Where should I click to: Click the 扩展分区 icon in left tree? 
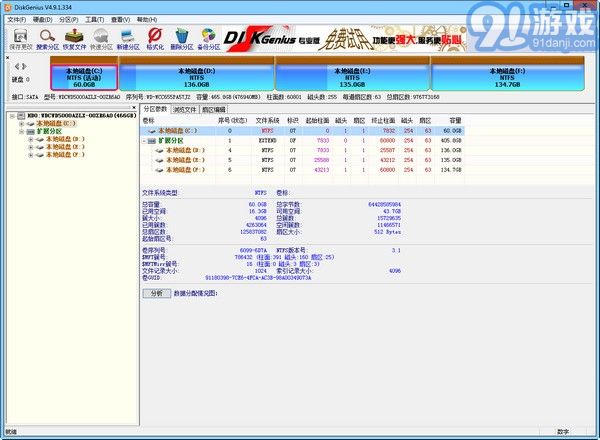pos(31,131)
